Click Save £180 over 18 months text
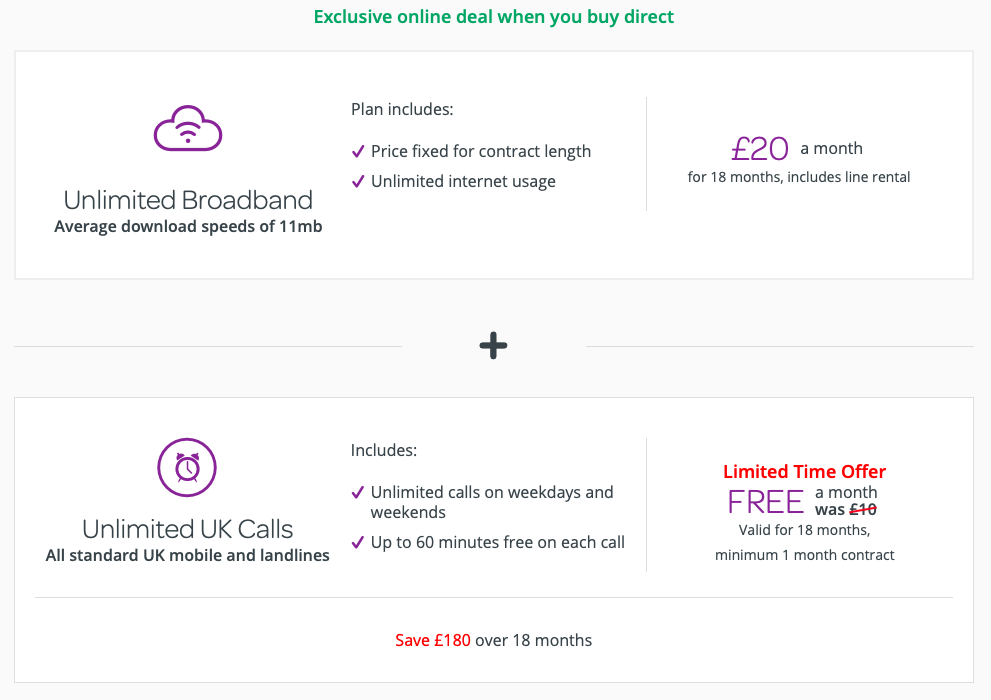991x700 pixels. [x=494, y=640]
